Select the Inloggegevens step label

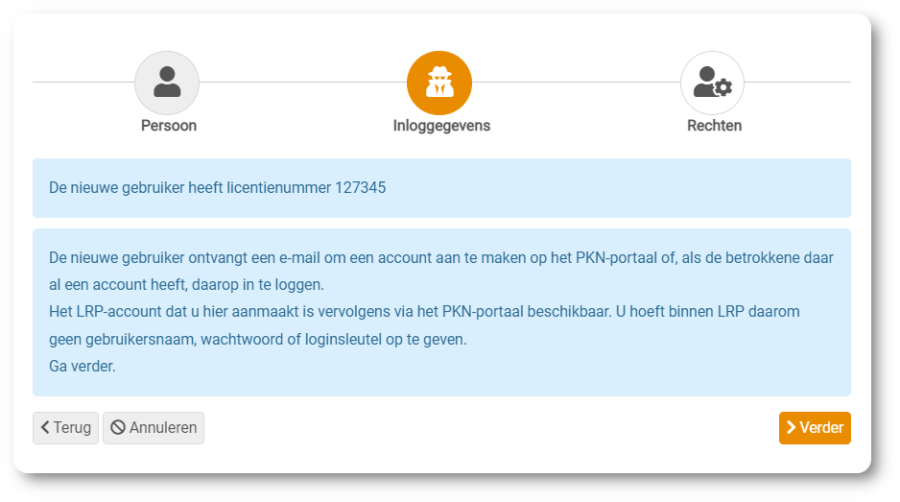441,126
